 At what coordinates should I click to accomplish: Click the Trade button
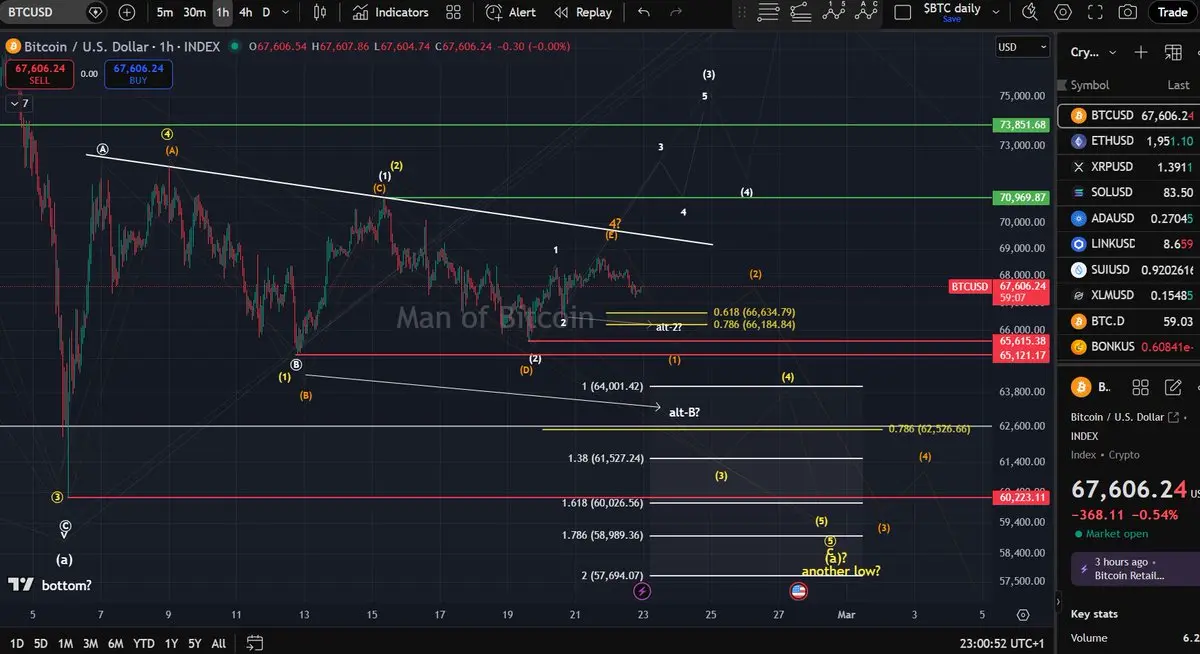pos(1172,12)
